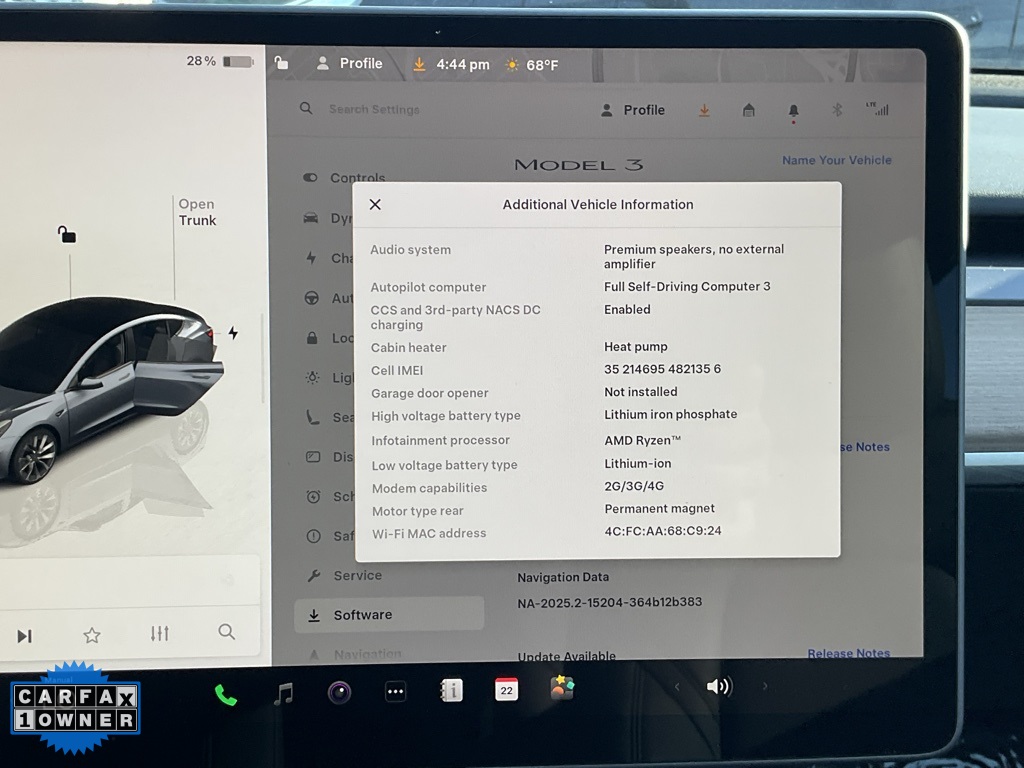Favorite the track with star icon
This screenshot has width=1024, height=768.
[x=92, y=635]
